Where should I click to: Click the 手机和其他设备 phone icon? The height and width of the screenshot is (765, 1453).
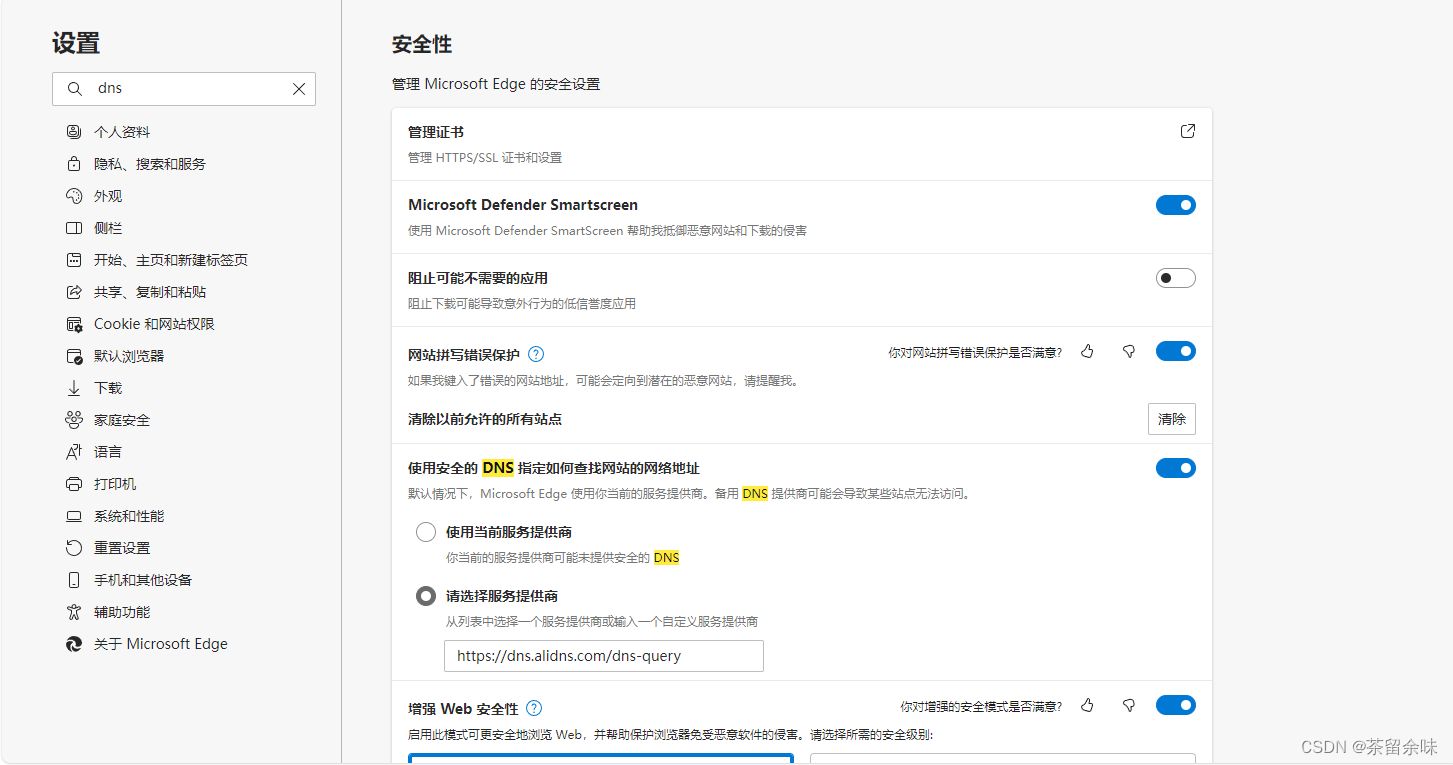74,580
